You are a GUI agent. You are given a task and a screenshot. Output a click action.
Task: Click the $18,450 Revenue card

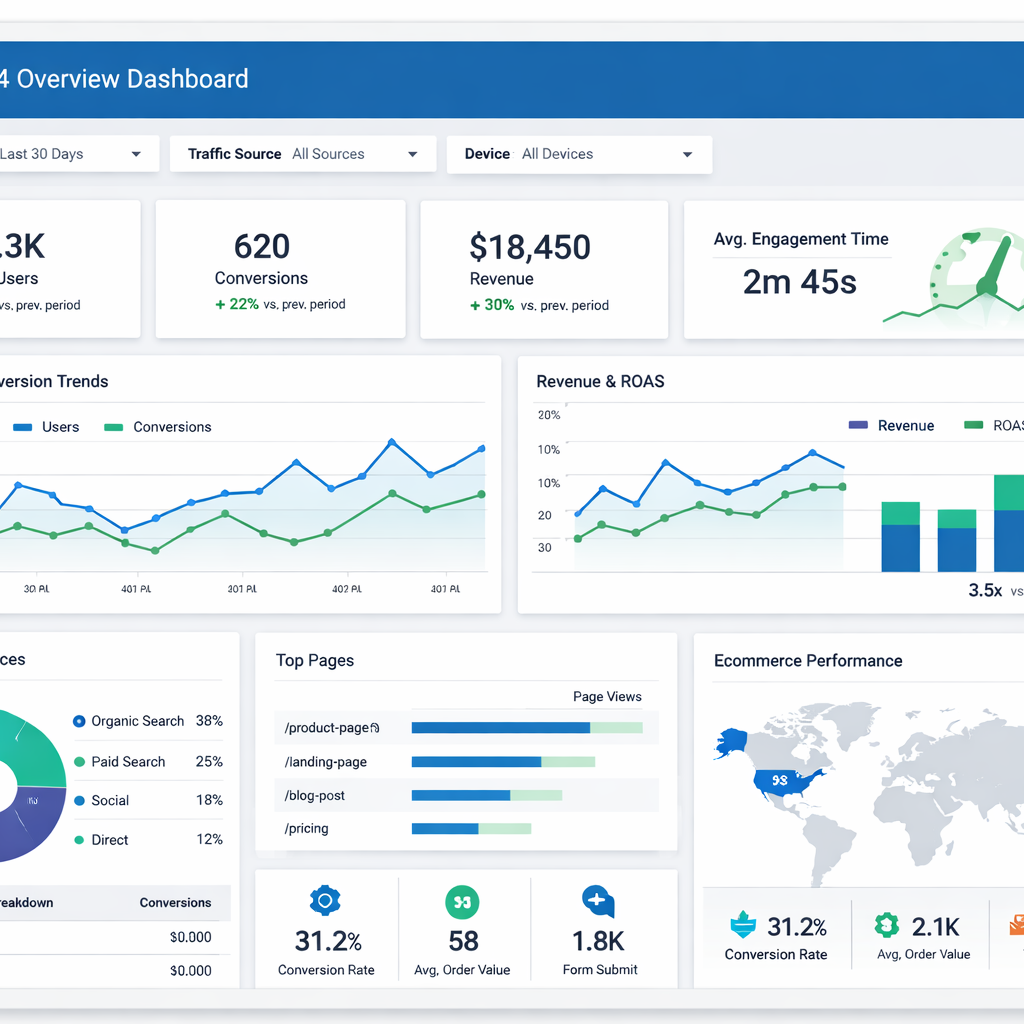coord(544,270)
